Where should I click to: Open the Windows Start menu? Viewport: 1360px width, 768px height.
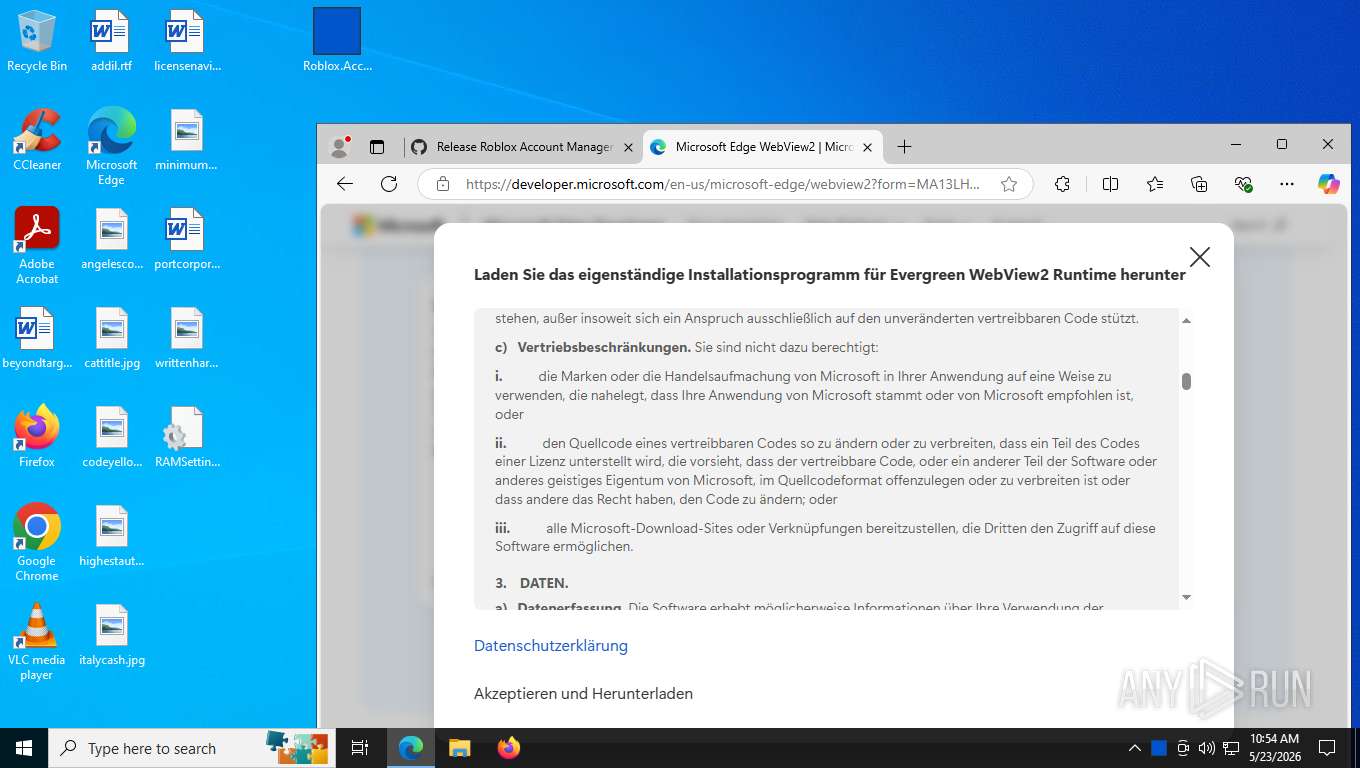click(23, 748)
